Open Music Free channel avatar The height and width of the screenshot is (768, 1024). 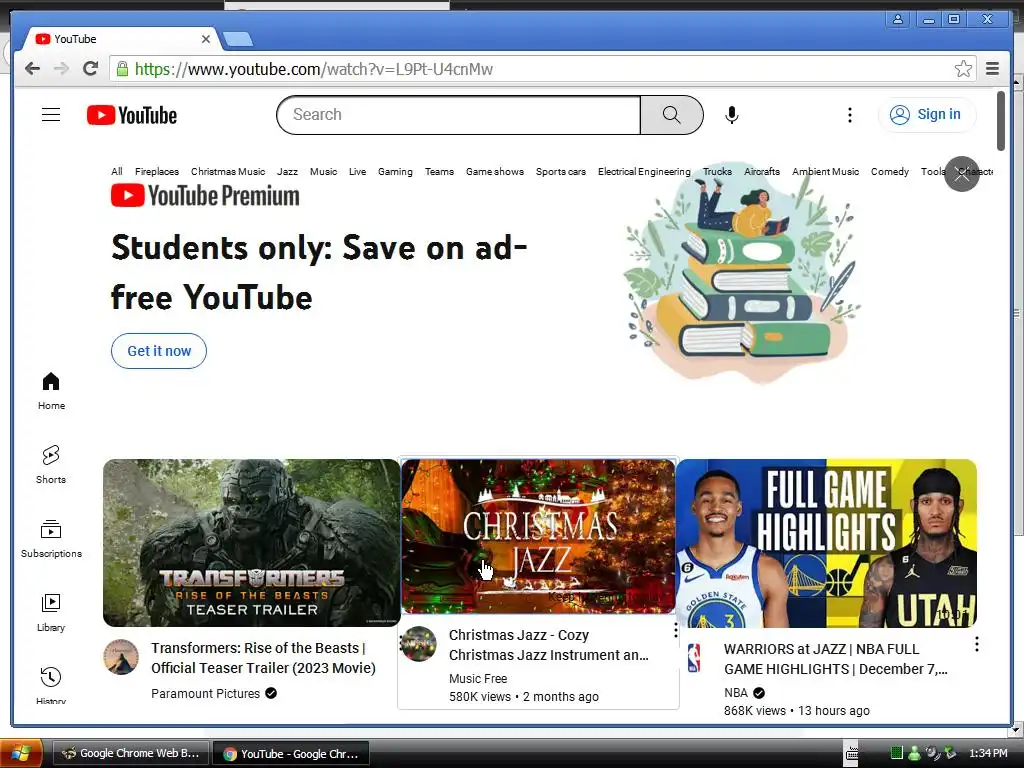pos(418,644)
